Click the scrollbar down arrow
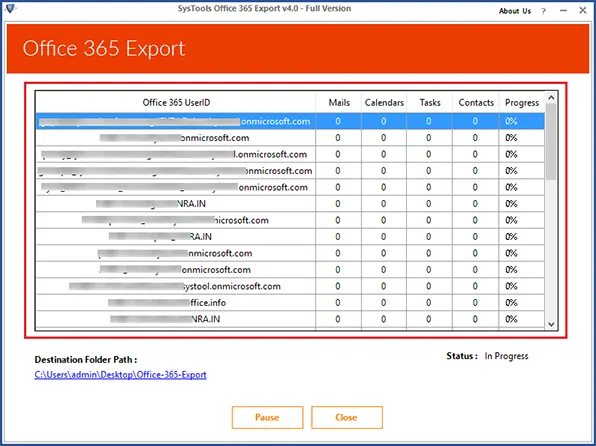 click(x=551, y=324)
